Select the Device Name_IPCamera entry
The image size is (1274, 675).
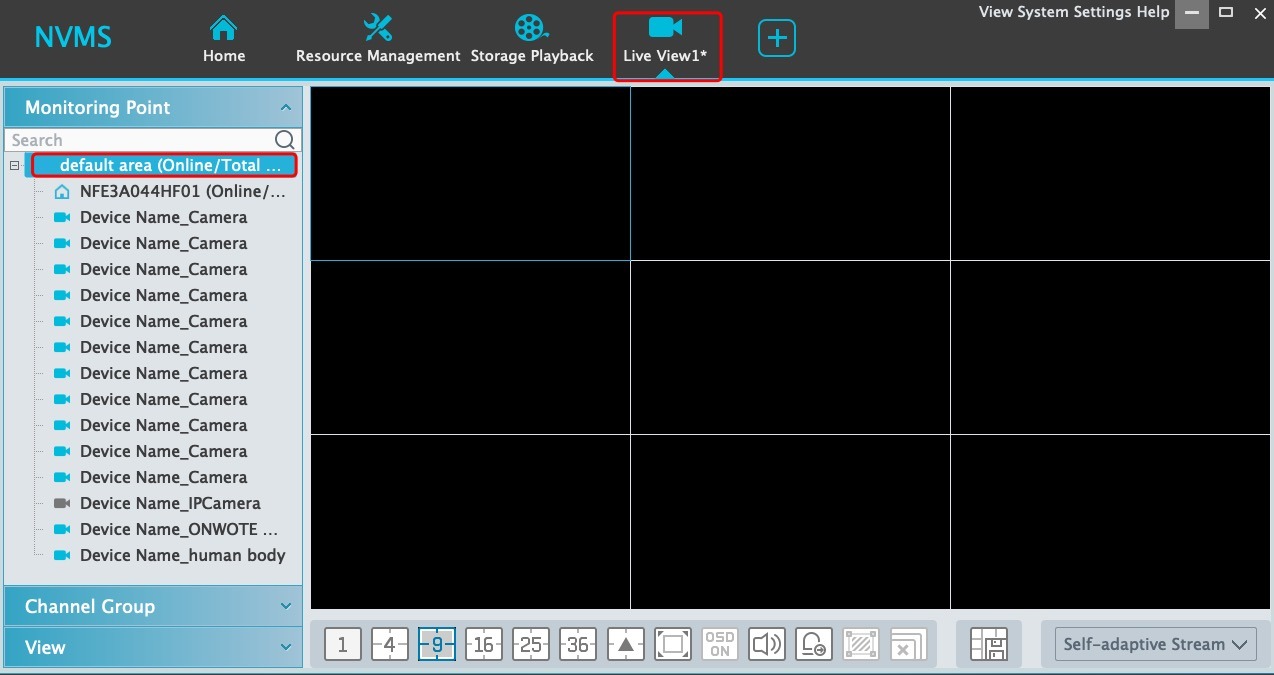[170, 503]
